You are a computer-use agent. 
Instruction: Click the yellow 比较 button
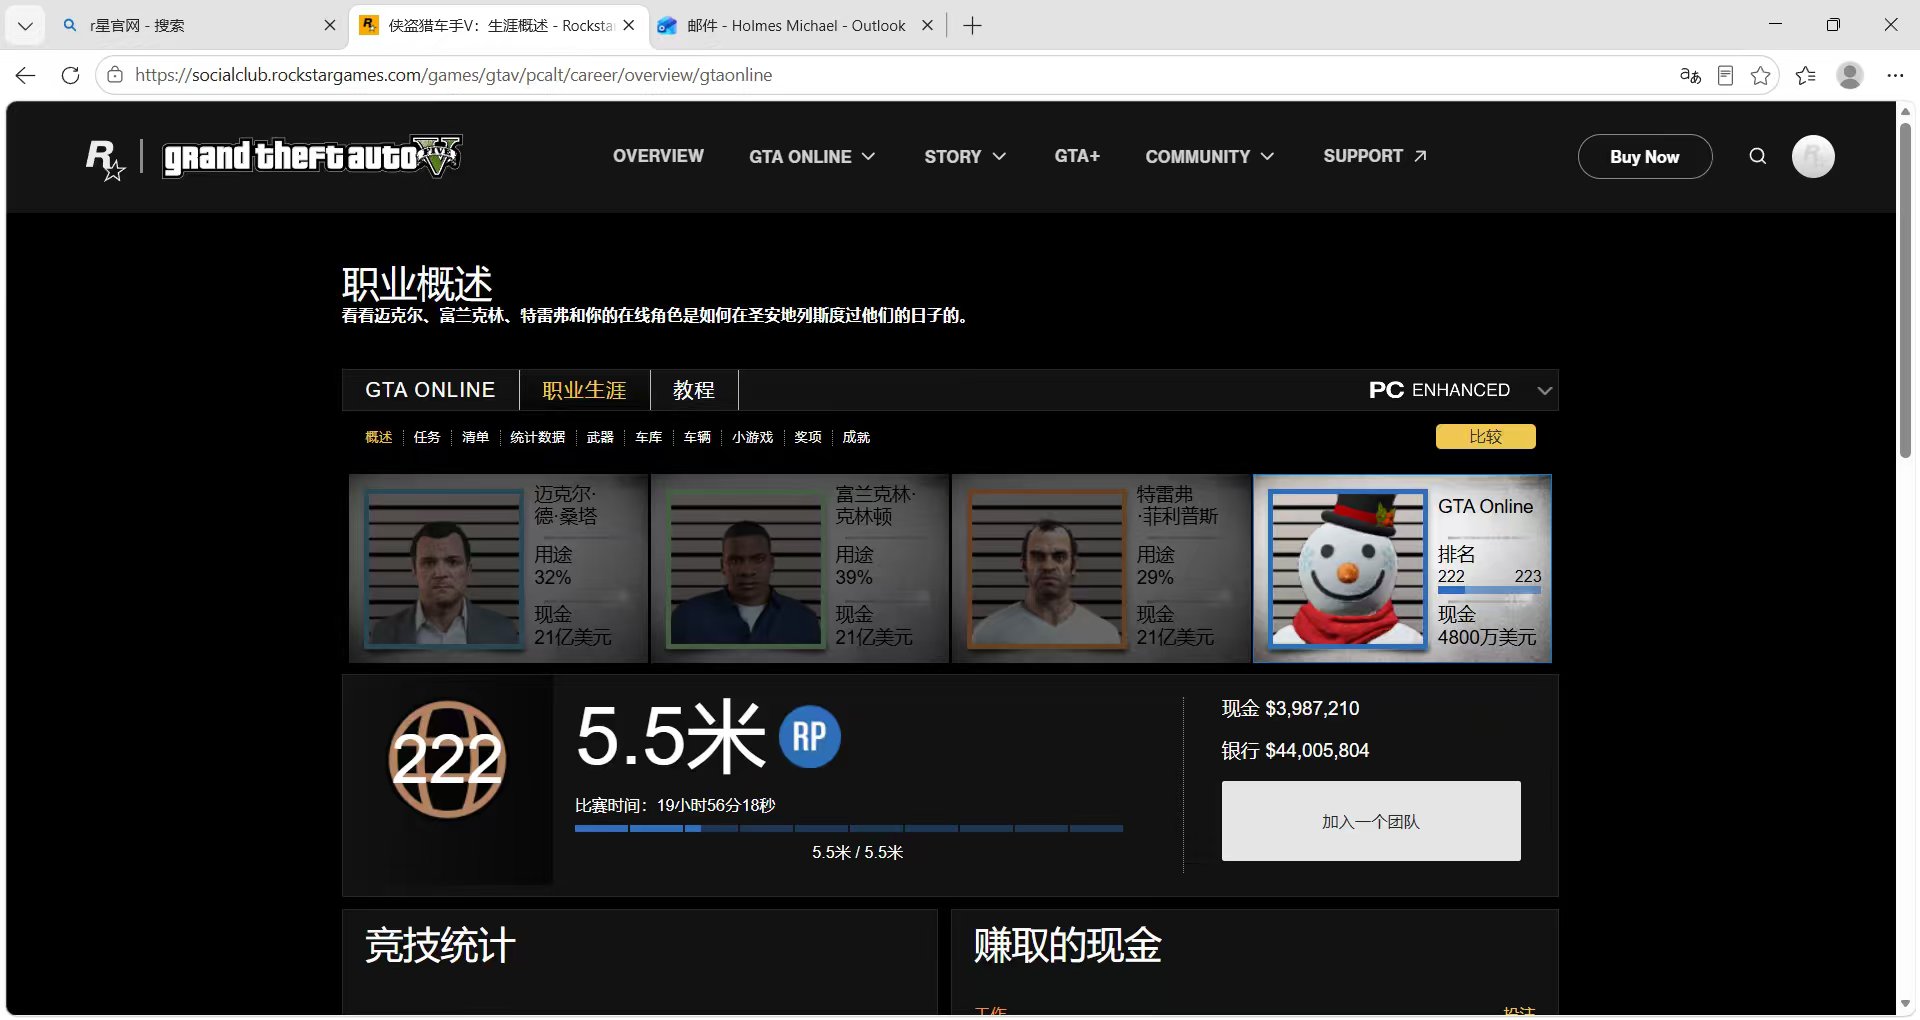tap(1485, 437)
